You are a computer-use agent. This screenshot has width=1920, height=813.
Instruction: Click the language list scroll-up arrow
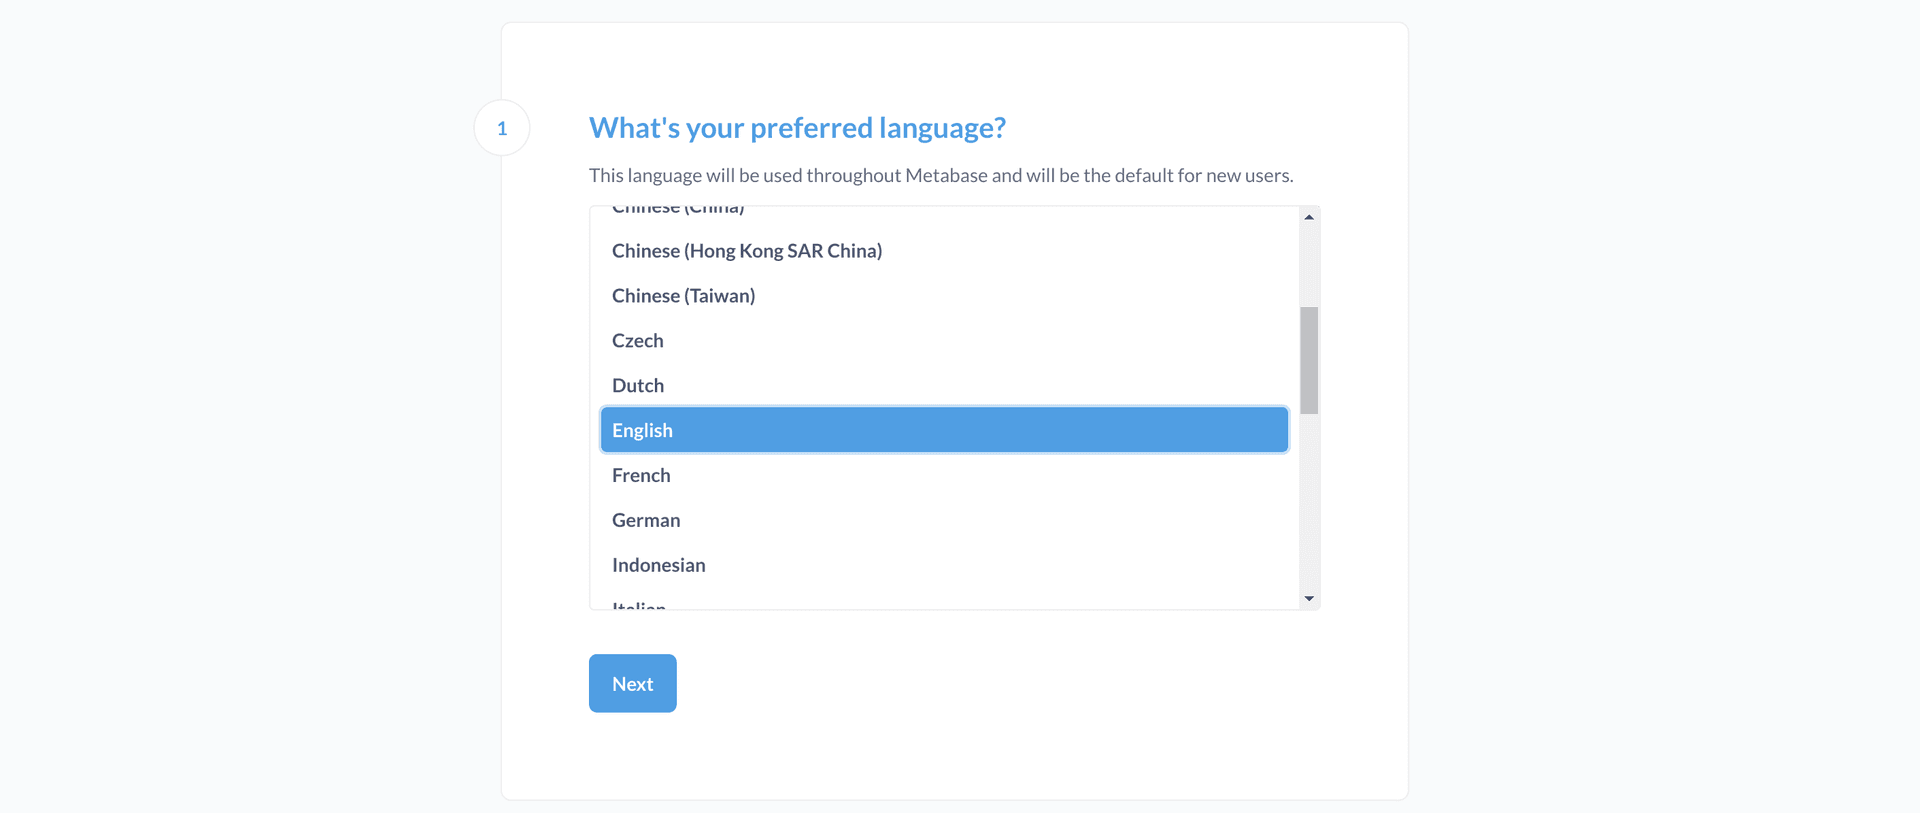click(x=1309, y=217)
